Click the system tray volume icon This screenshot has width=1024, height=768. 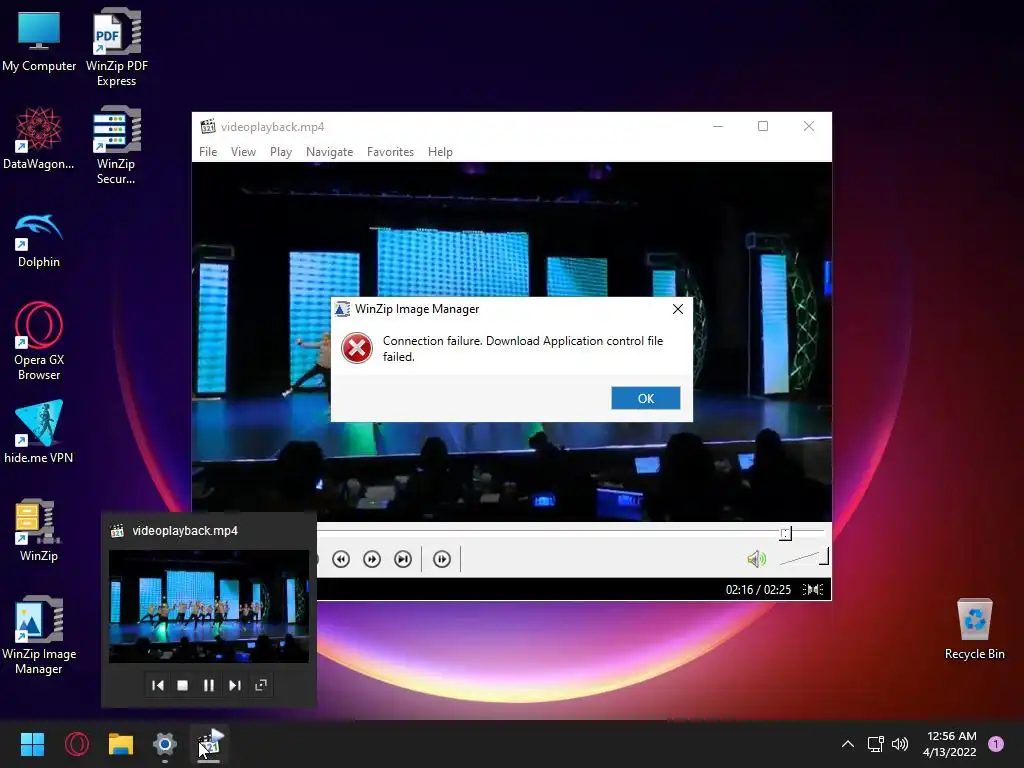[900, 744]
